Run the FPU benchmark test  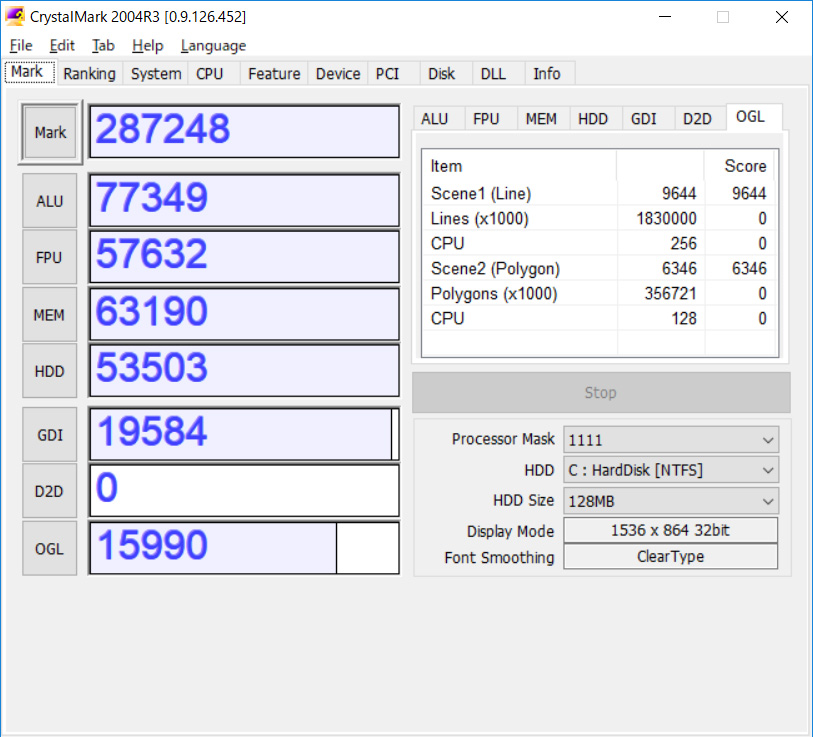(x=49, y=257)
